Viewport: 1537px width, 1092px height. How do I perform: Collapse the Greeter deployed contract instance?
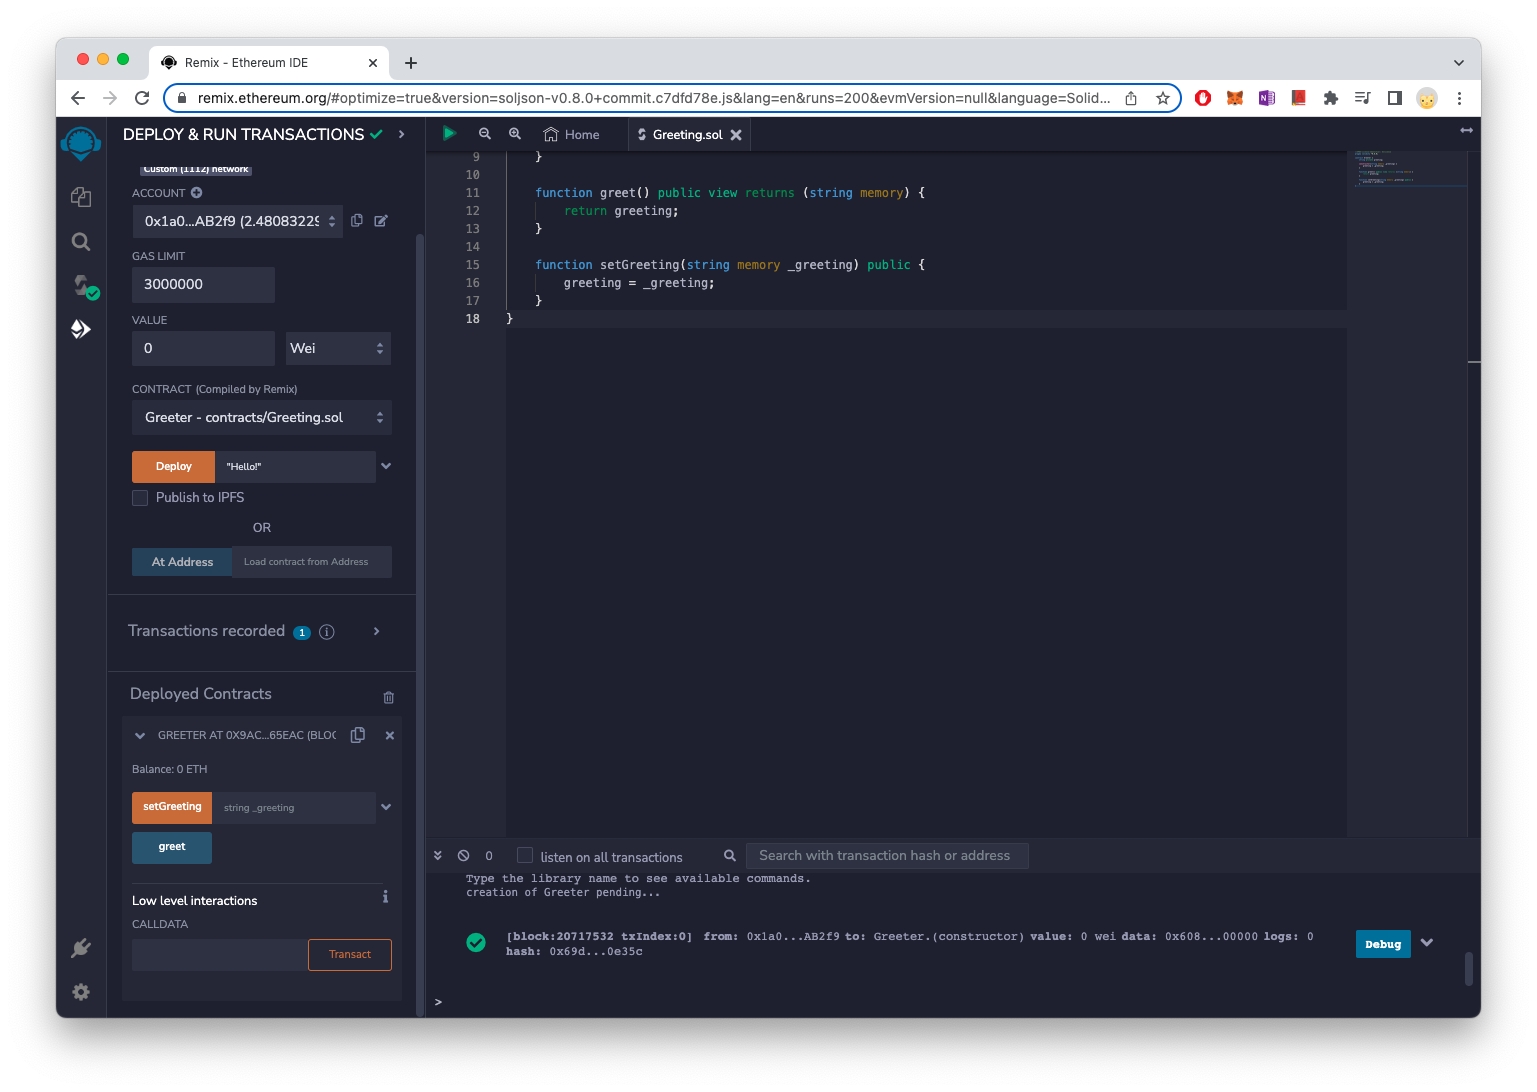[x=140, y=736]
